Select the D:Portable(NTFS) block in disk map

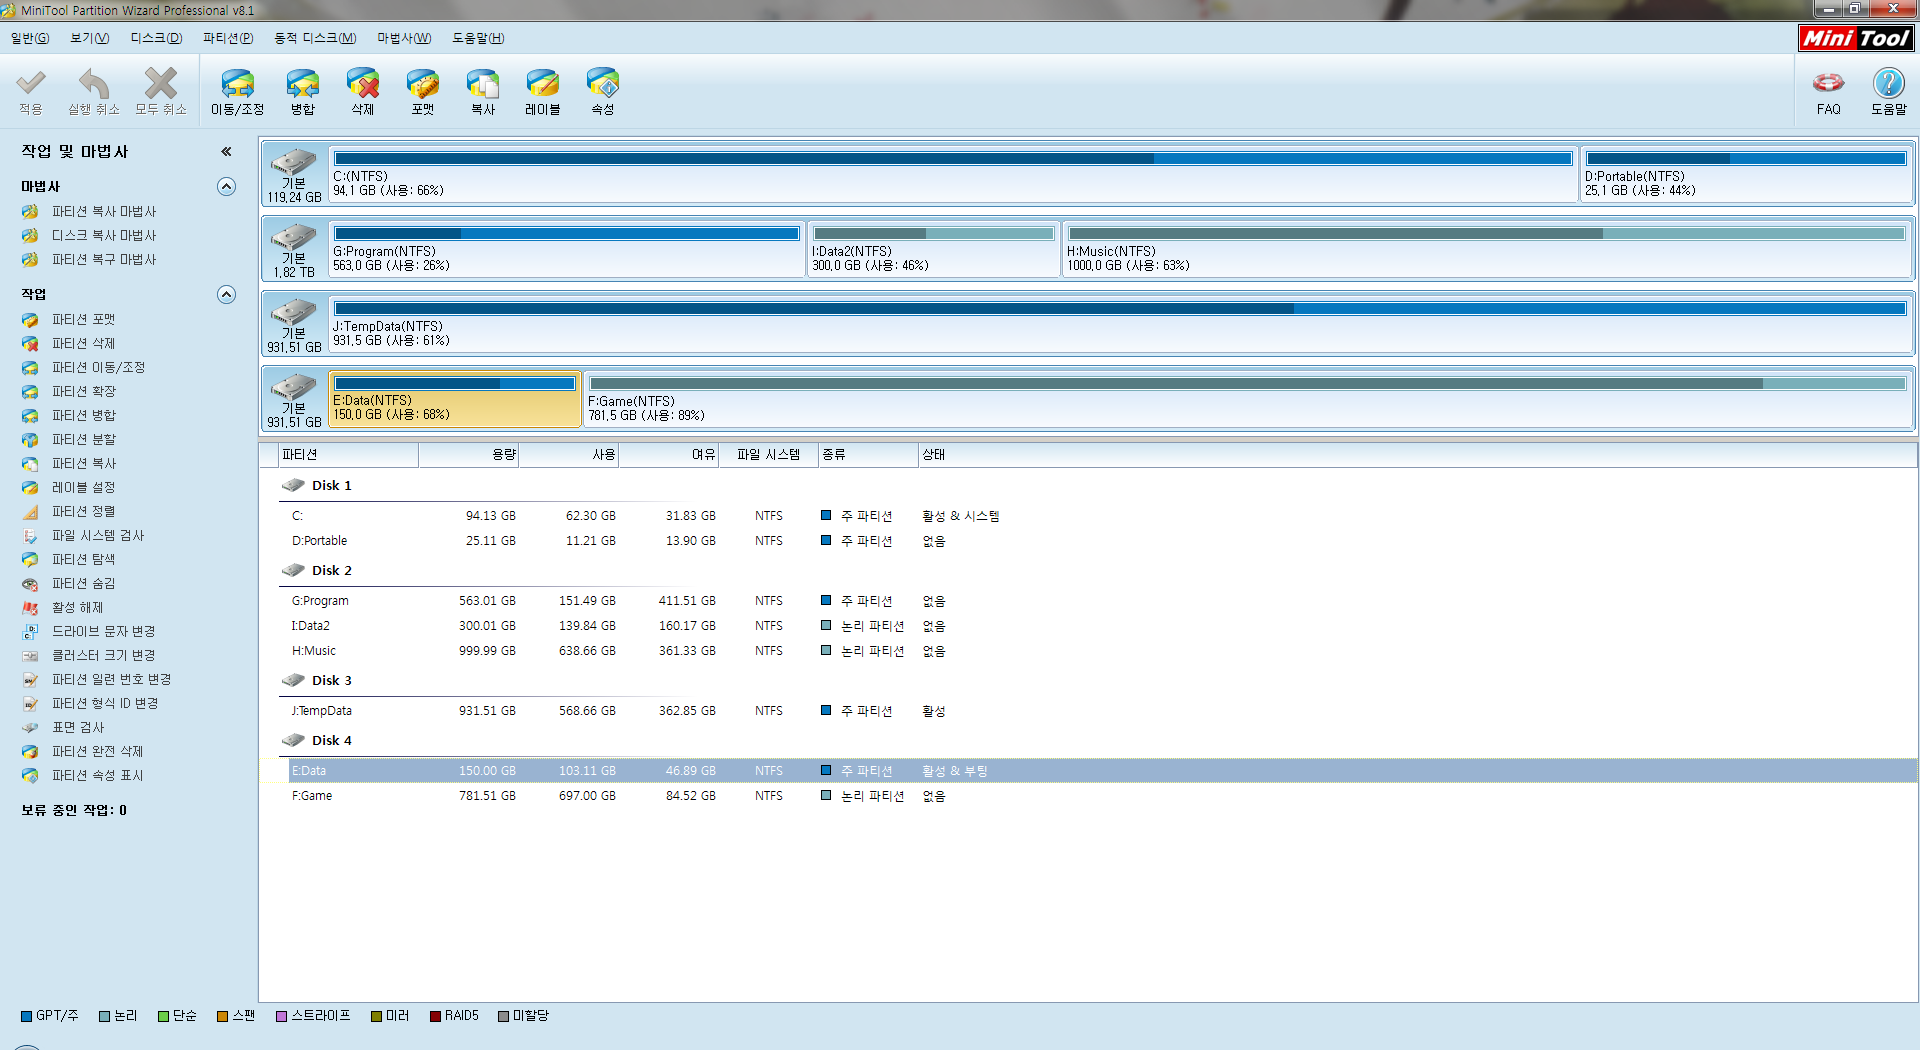point(1746,174)
